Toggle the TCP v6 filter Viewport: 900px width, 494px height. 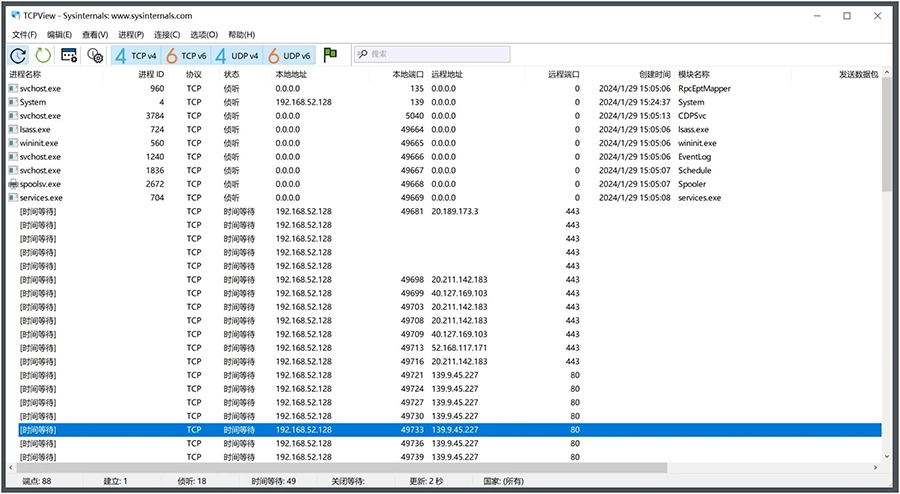[x=186, y=55]
